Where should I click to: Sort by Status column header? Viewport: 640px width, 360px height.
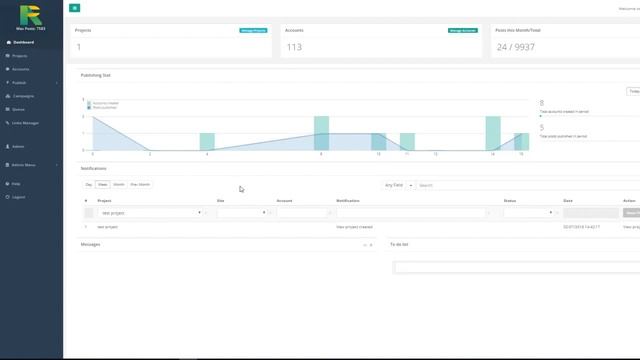[x=510, y=201]
